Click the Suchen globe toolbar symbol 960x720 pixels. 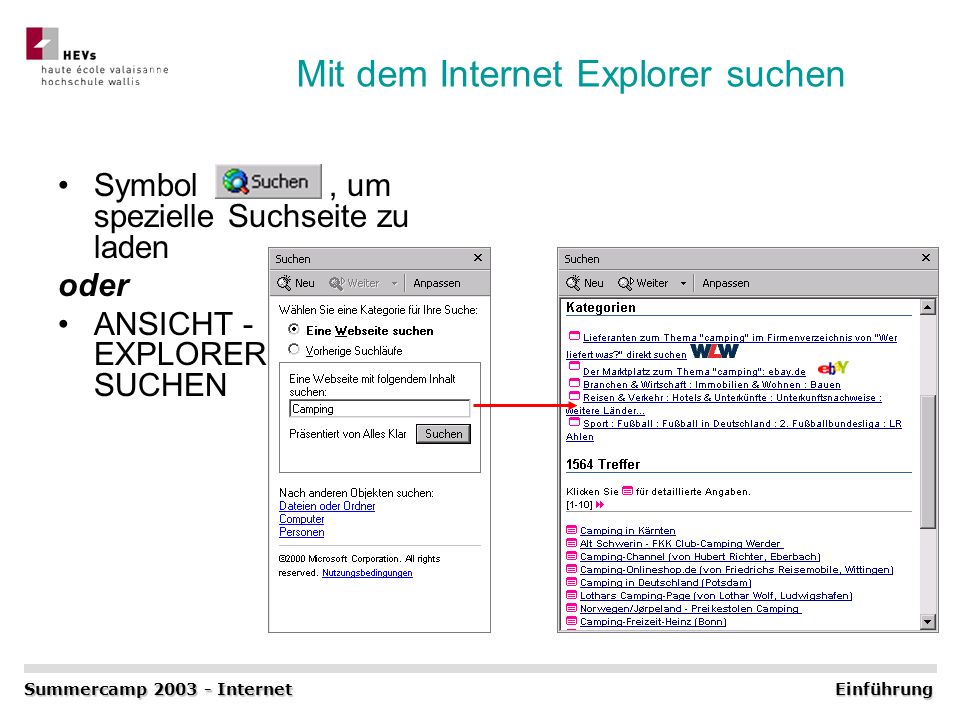click(x=268, y=181)
